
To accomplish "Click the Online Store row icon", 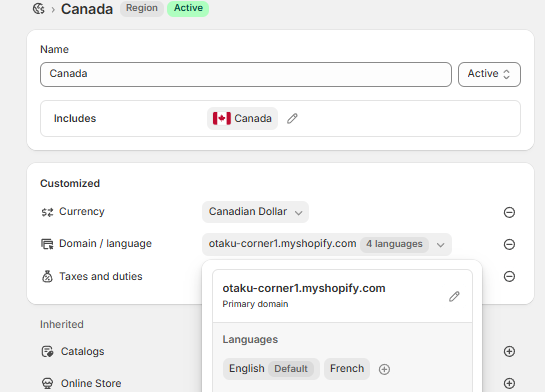I will point(47,383).
